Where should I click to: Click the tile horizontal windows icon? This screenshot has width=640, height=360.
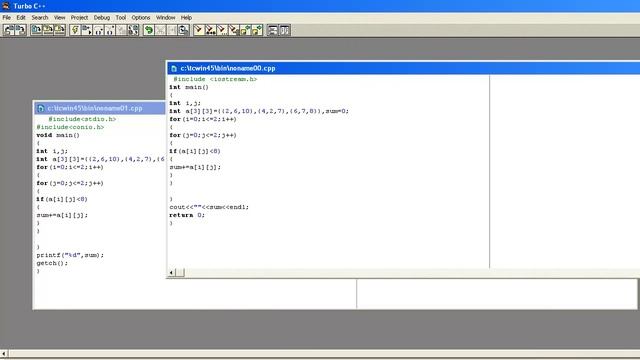[273, 30]
